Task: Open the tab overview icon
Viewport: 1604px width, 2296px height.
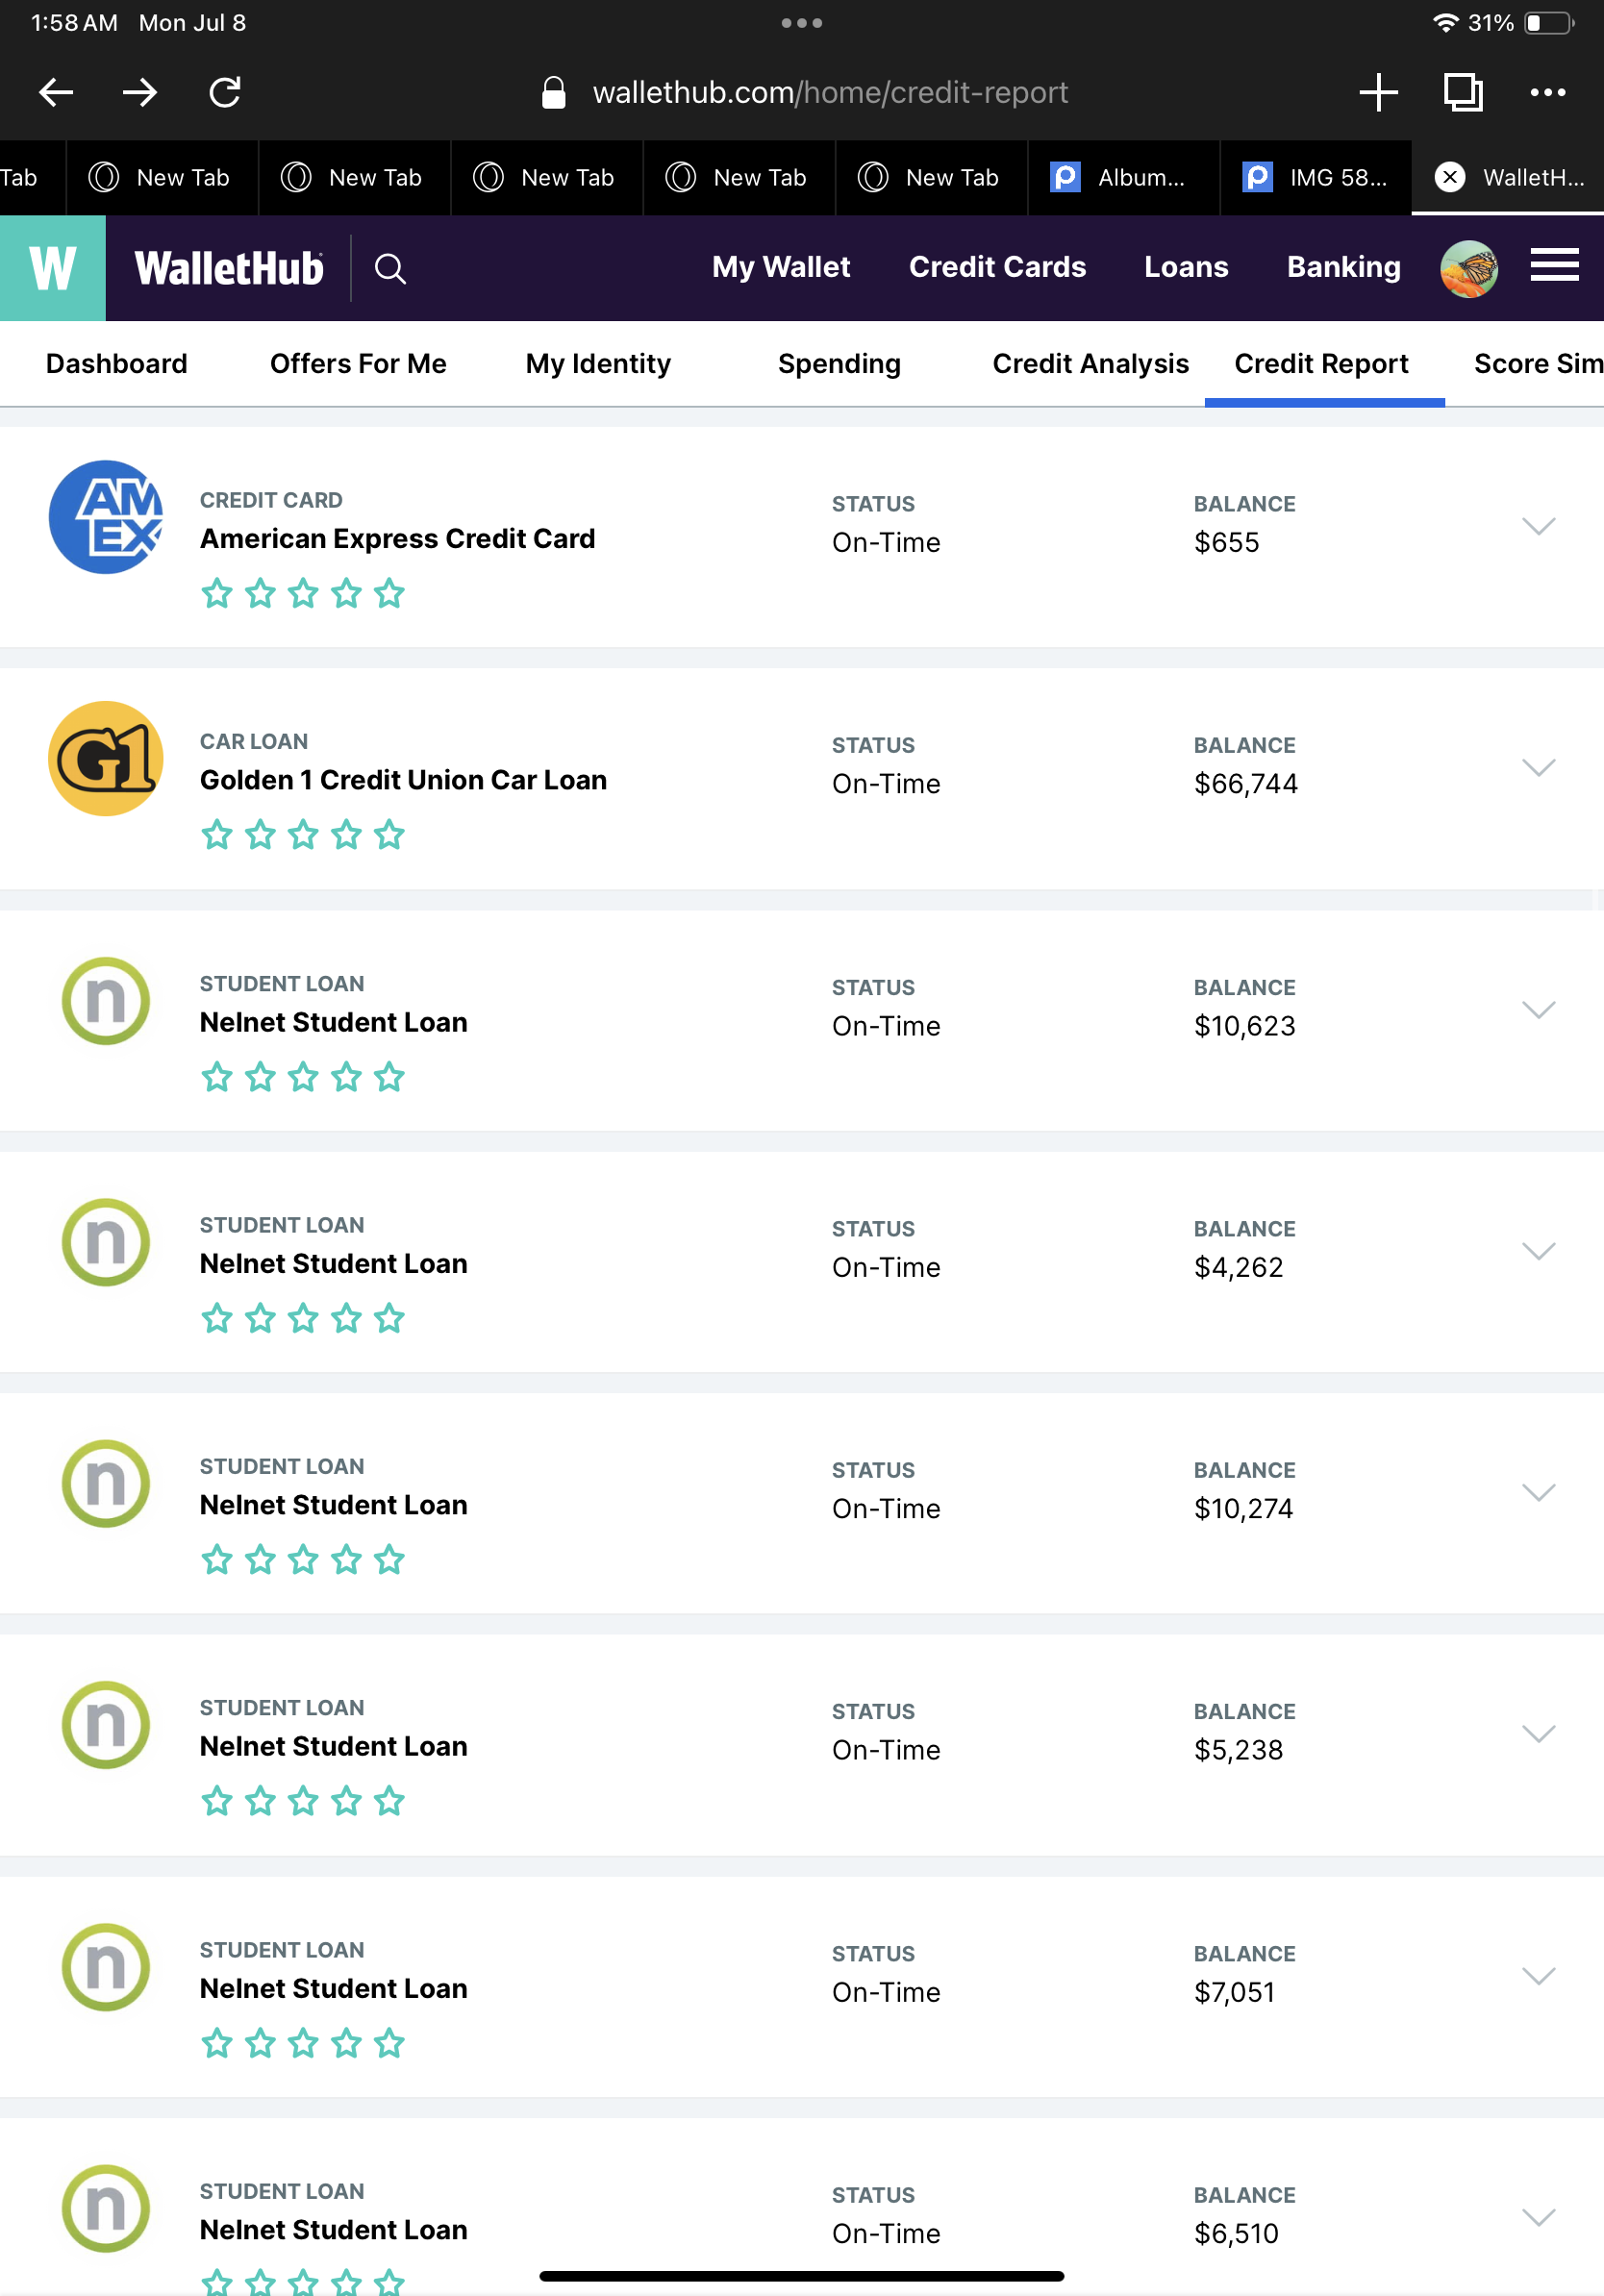Action: pyautogui.click(x=1463, y=92)
